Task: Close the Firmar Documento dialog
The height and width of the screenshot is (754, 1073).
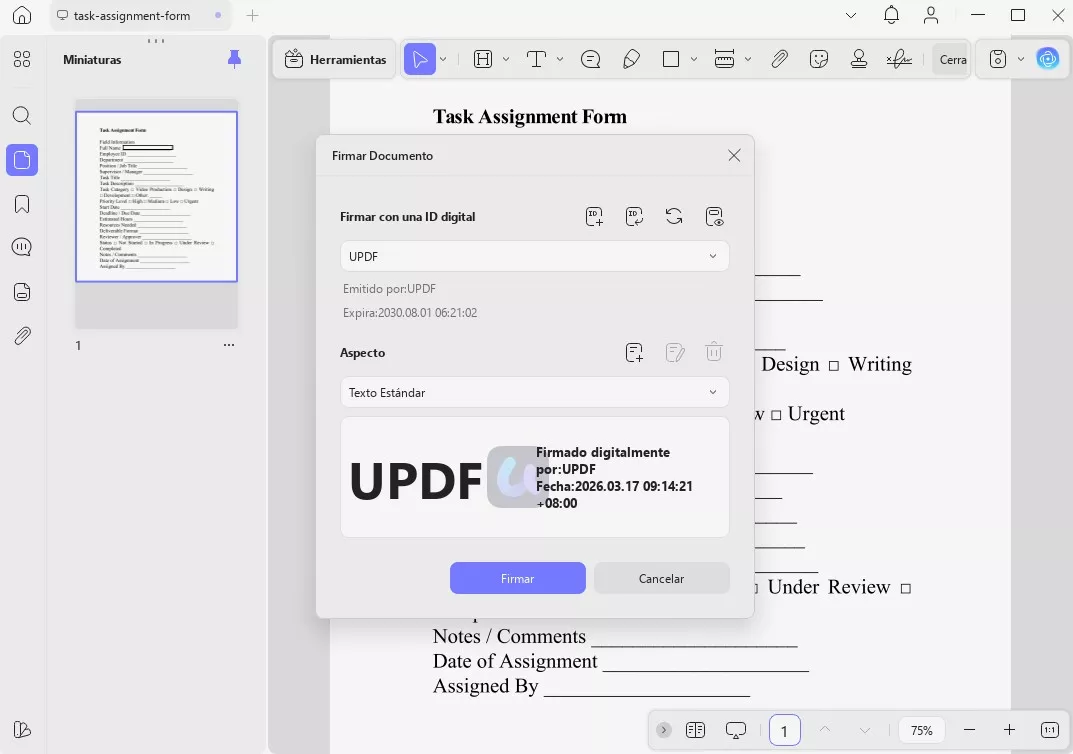Action: (x=734, y=155)
